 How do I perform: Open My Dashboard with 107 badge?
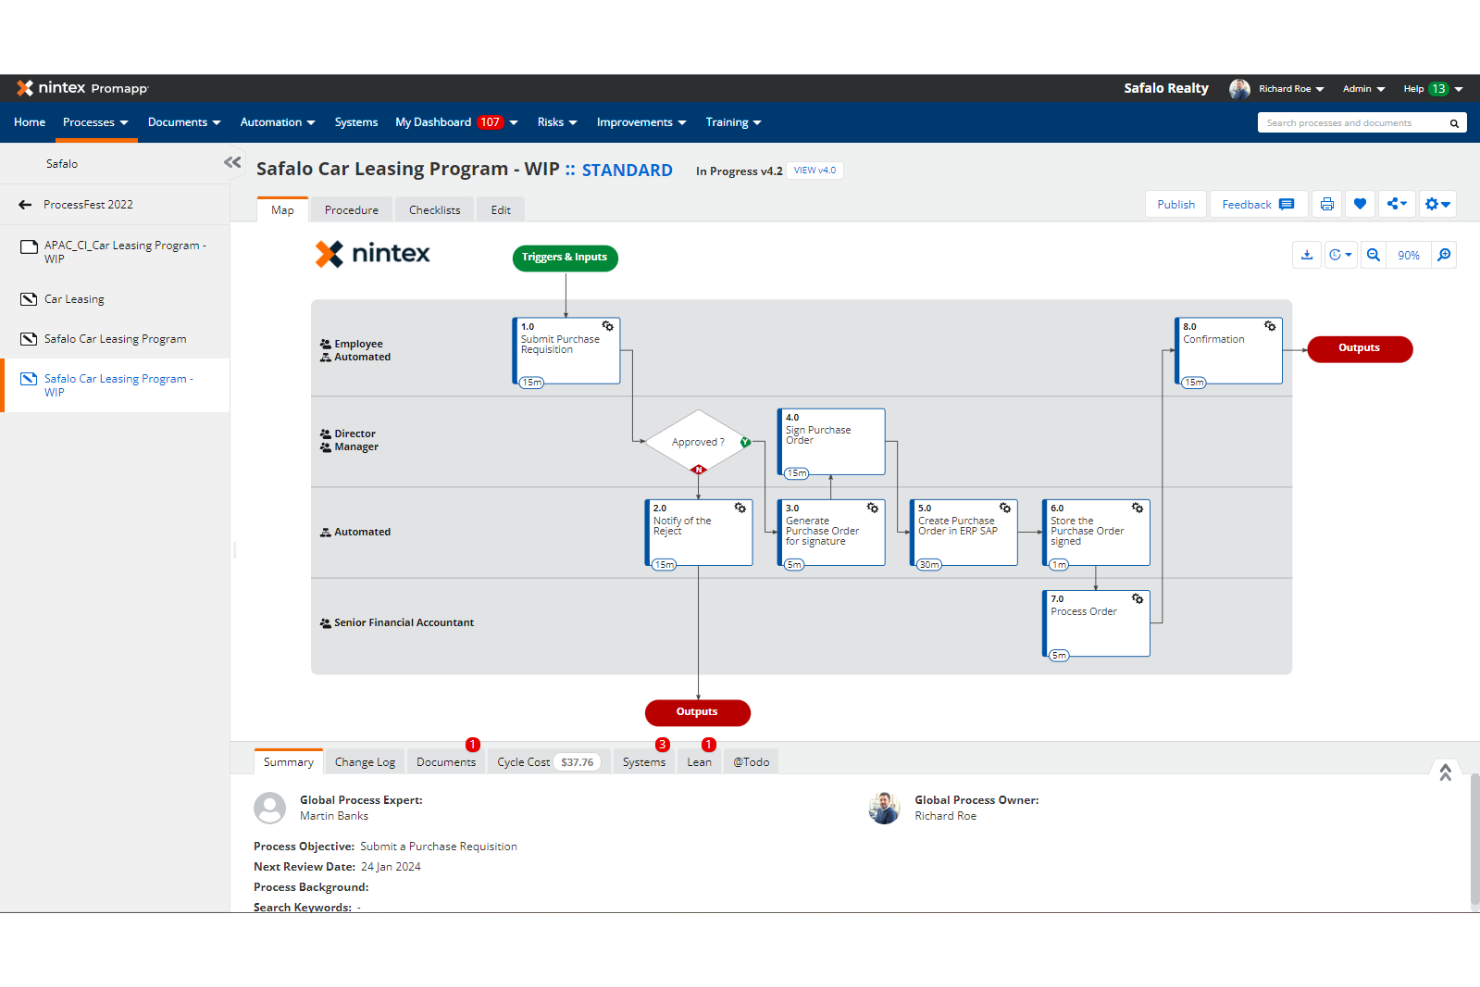456,122
